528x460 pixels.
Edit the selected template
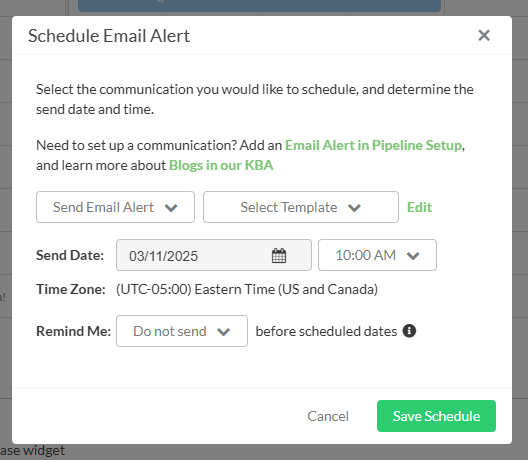[x=419, y=207]
